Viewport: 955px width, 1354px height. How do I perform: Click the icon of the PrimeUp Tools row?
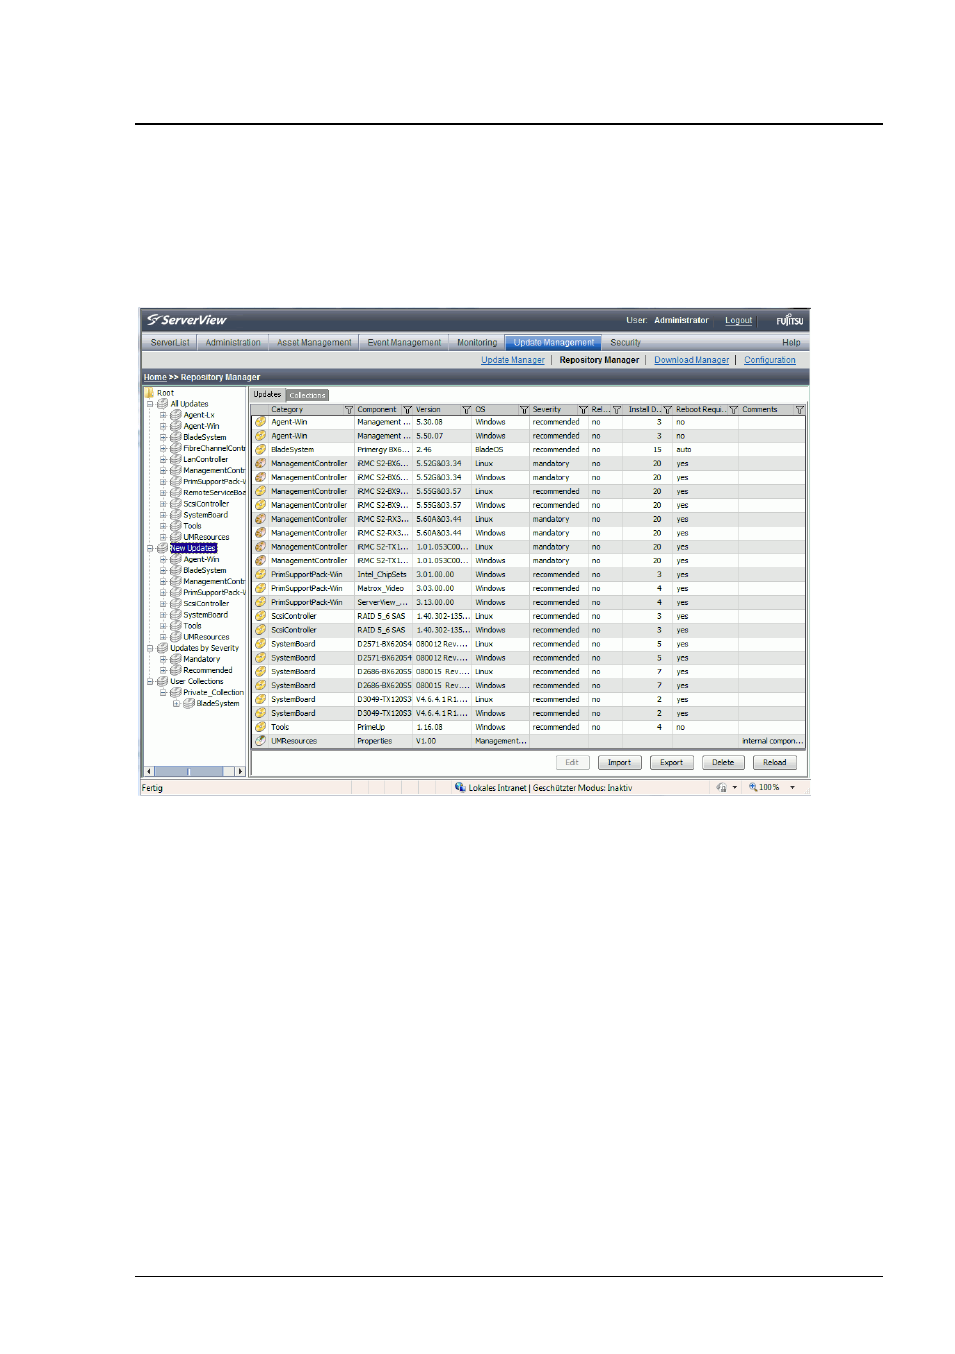pyautogui.click(x=260, y=727)
